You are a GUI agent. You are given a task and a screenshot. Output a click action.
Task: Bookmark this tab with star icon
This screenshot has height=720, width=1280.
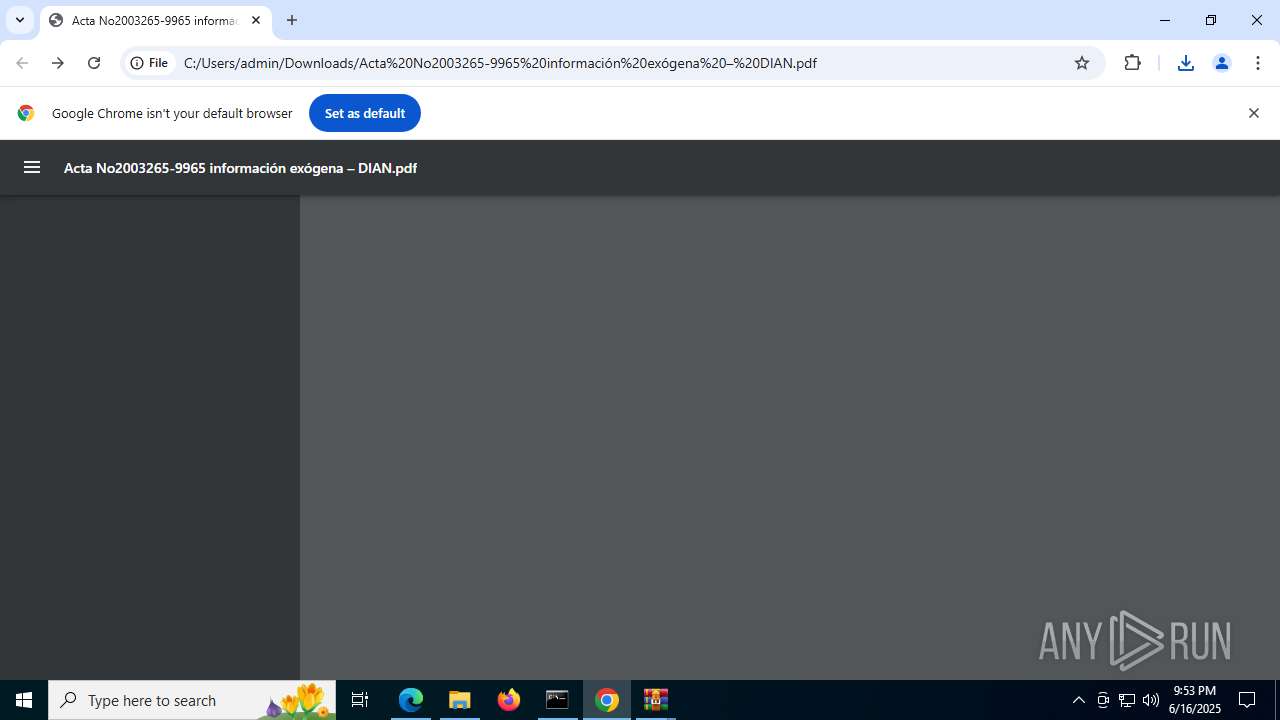[1082, 63]
